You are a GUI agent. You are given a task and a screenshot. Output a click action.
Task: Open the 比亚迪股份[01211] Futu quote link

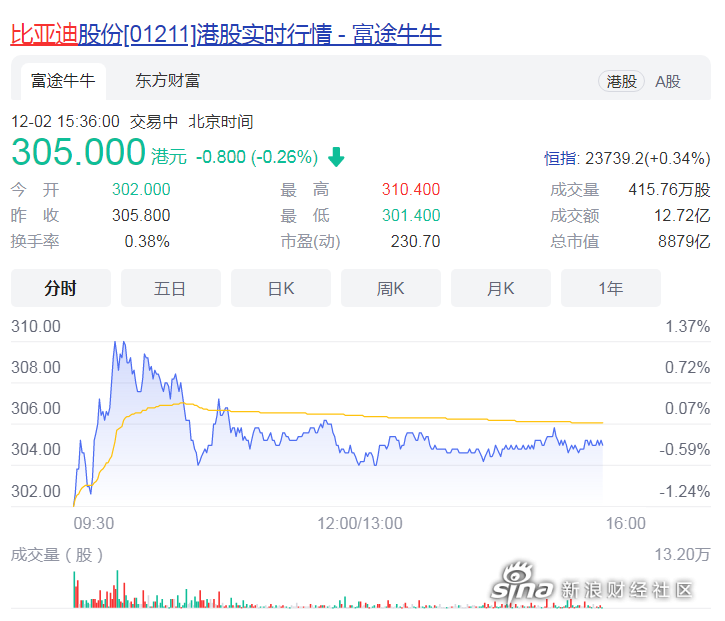[x=226, y=35]
